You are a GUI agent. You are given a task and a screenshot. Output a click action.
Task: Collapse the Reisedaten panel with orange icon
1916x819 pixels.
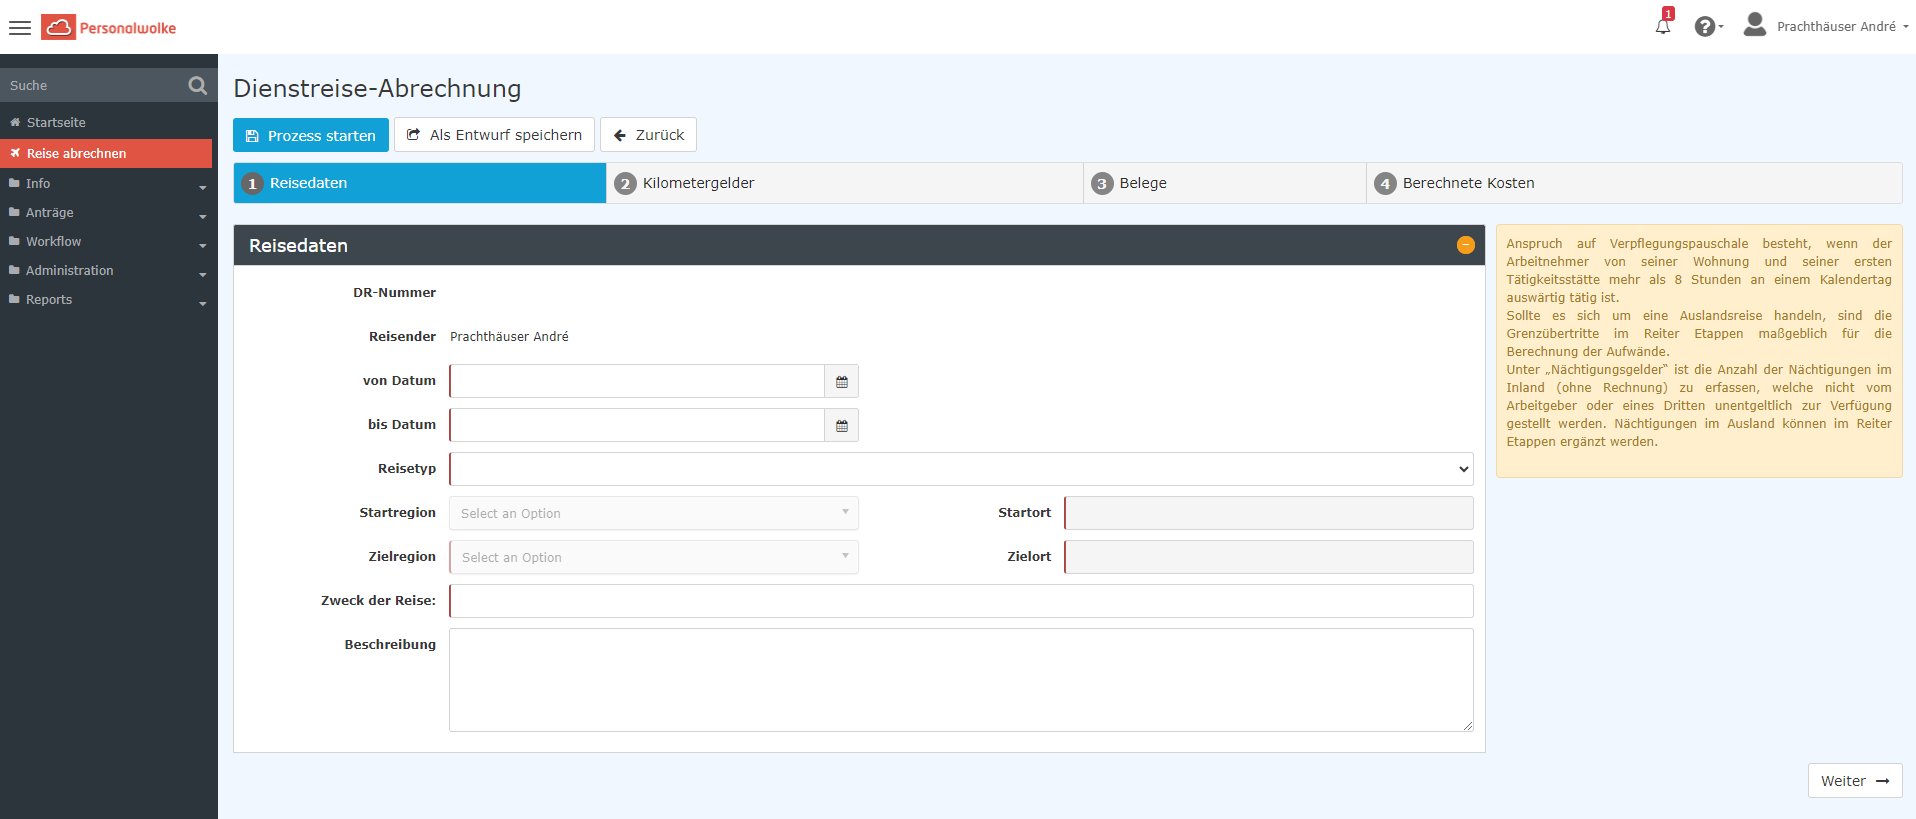click(1465, 245)
